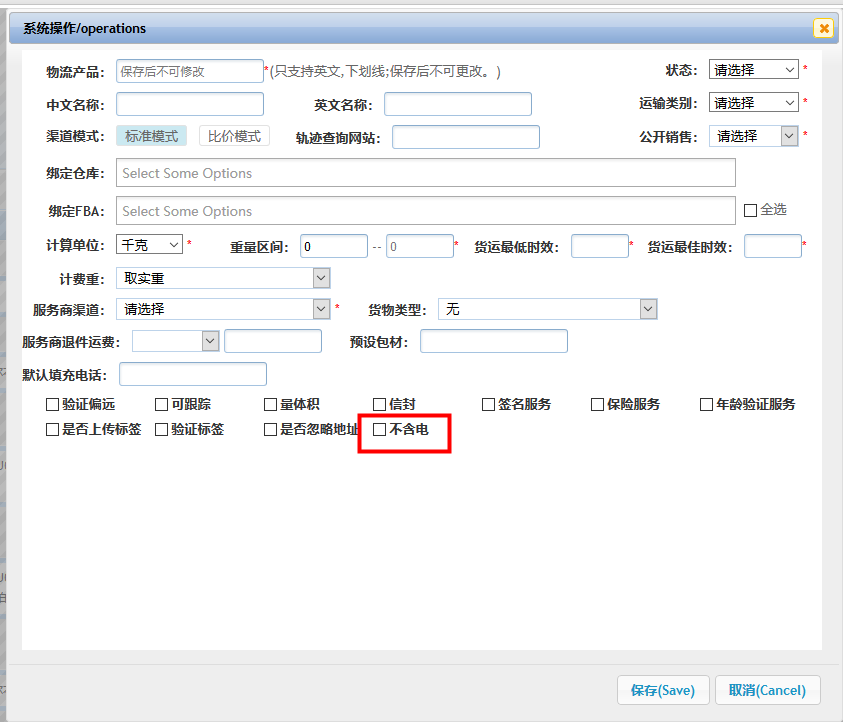
Task: Check the 全选 box for FBA
Action: pos(751,210)
